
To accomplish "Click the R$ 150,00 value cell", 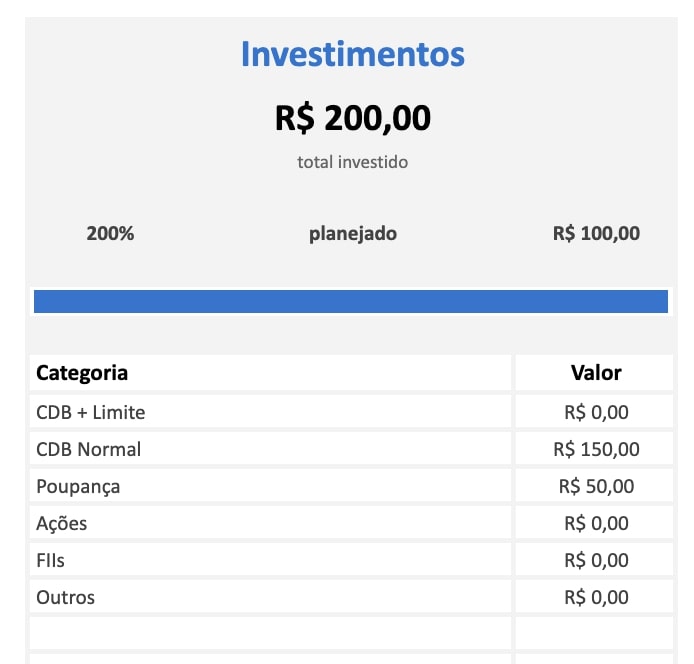I will coord(594,449).
